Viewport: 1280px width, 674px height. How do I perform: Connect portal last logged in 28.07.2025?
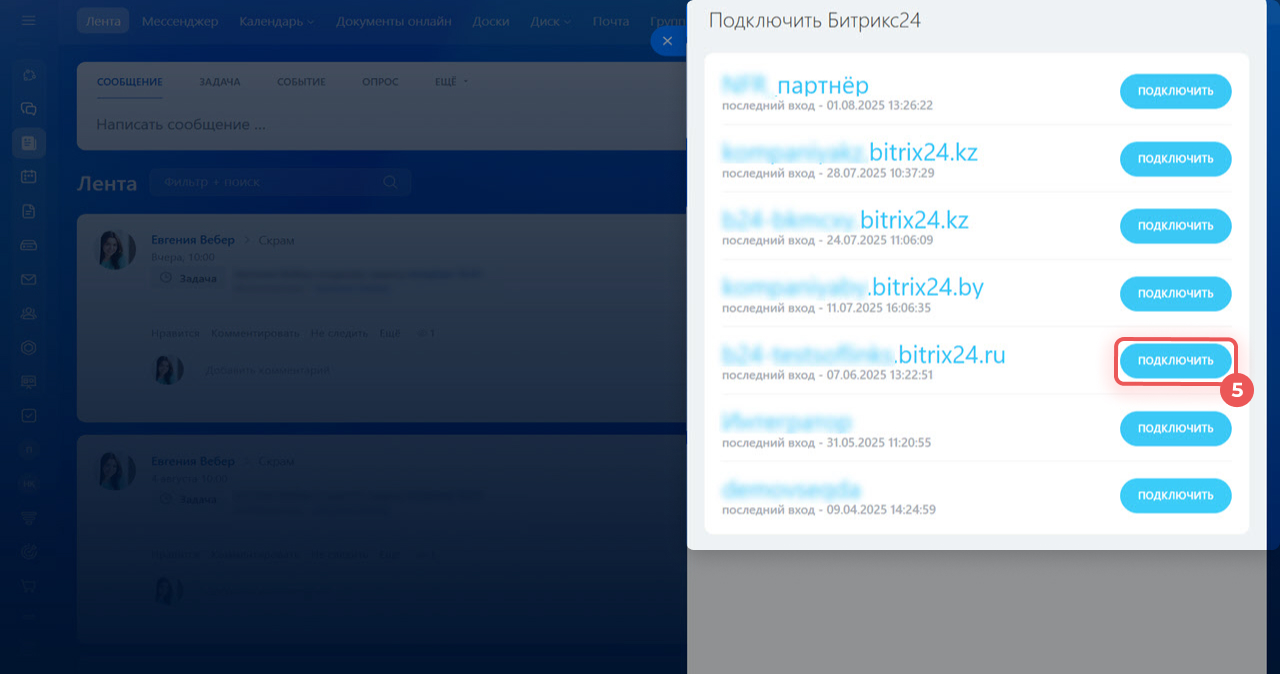(x=1175, y=159)
